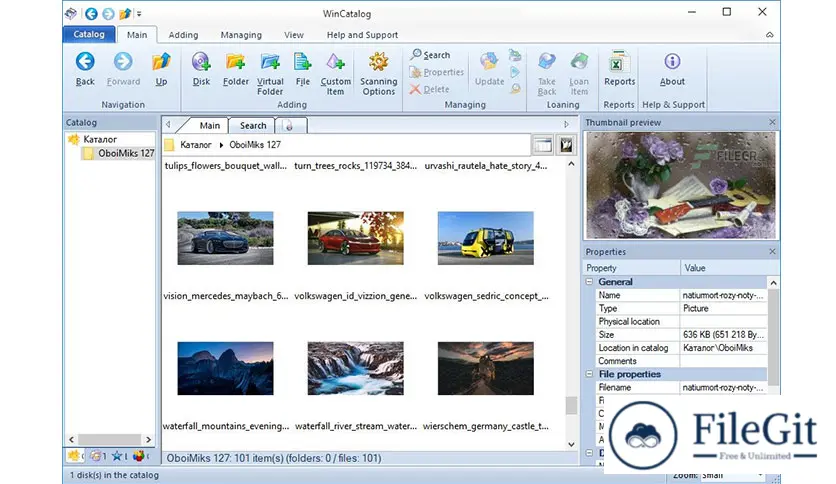This screenshot has width=836, height=484.
Task: Close the Thumbnail preview panel
Action: (x=772, y=122)
